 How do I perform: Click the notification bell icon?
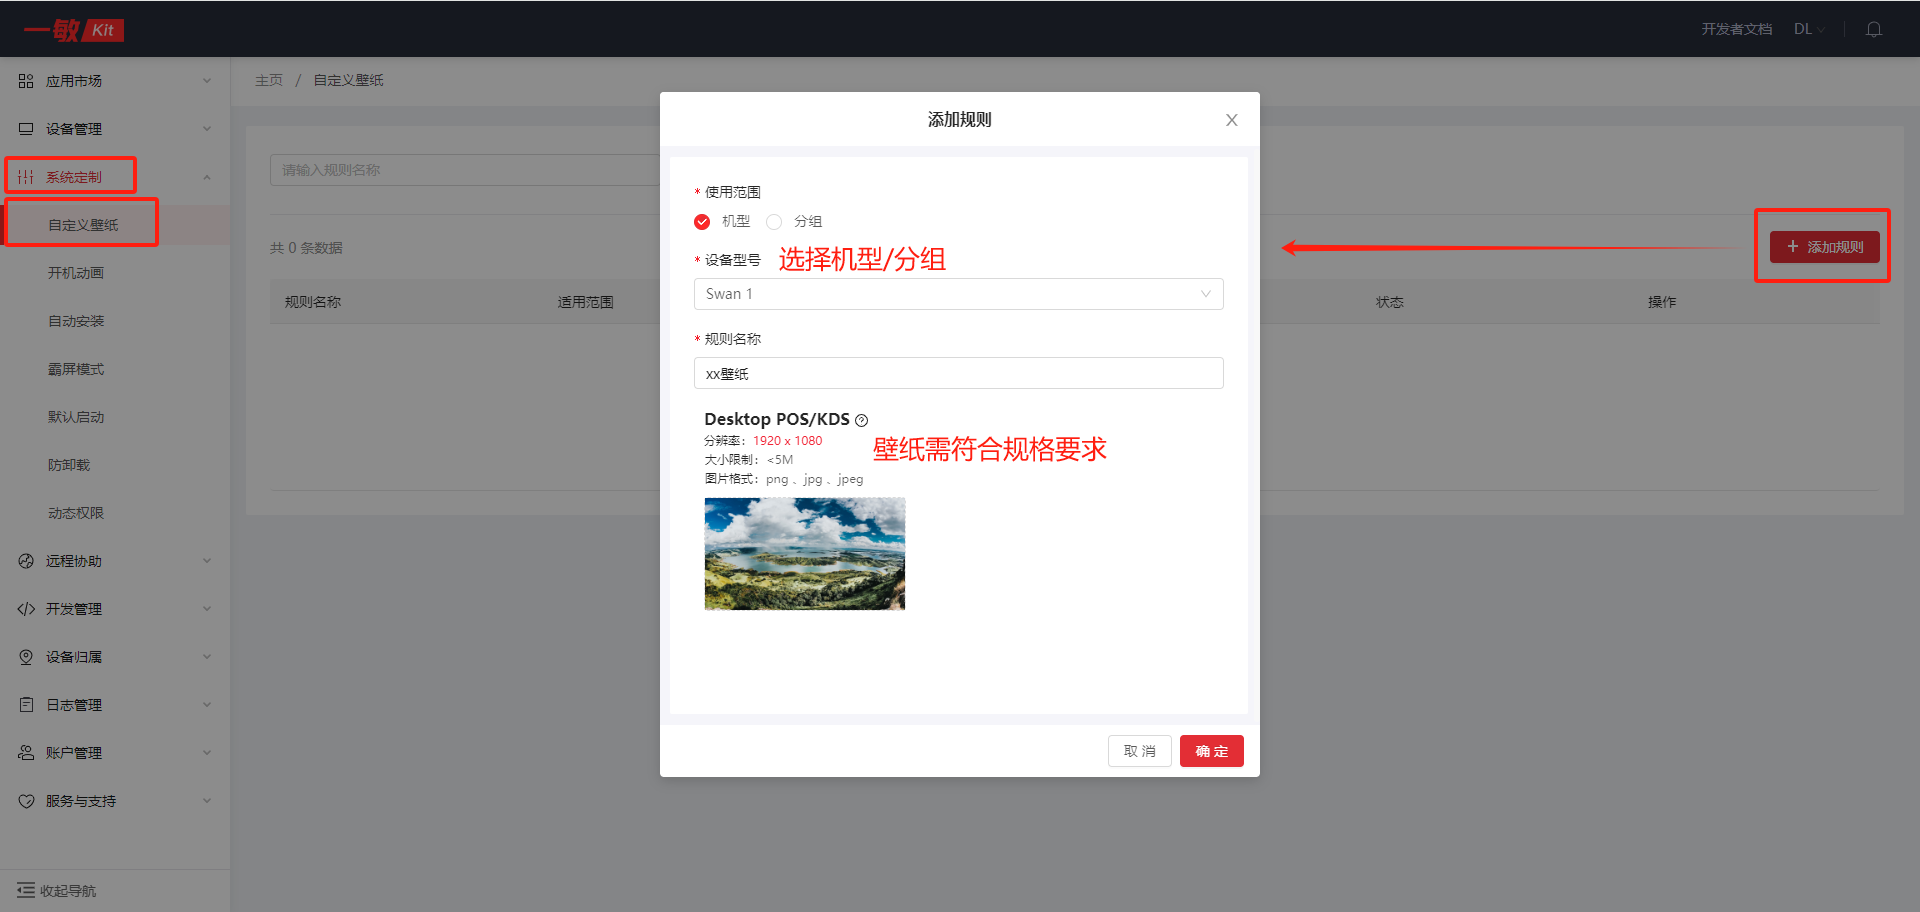click(x=1873, y=29)
